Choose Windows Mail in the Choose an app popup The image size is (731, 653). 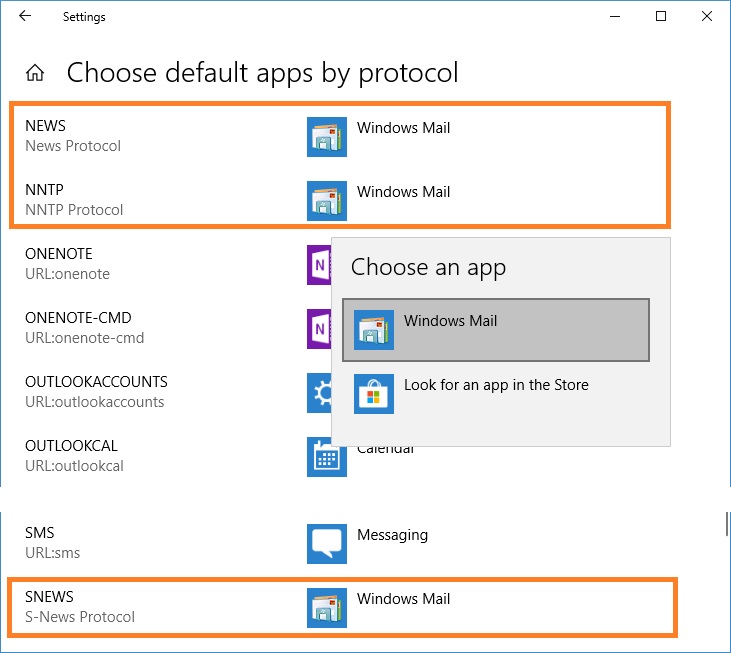pos(496,330)
